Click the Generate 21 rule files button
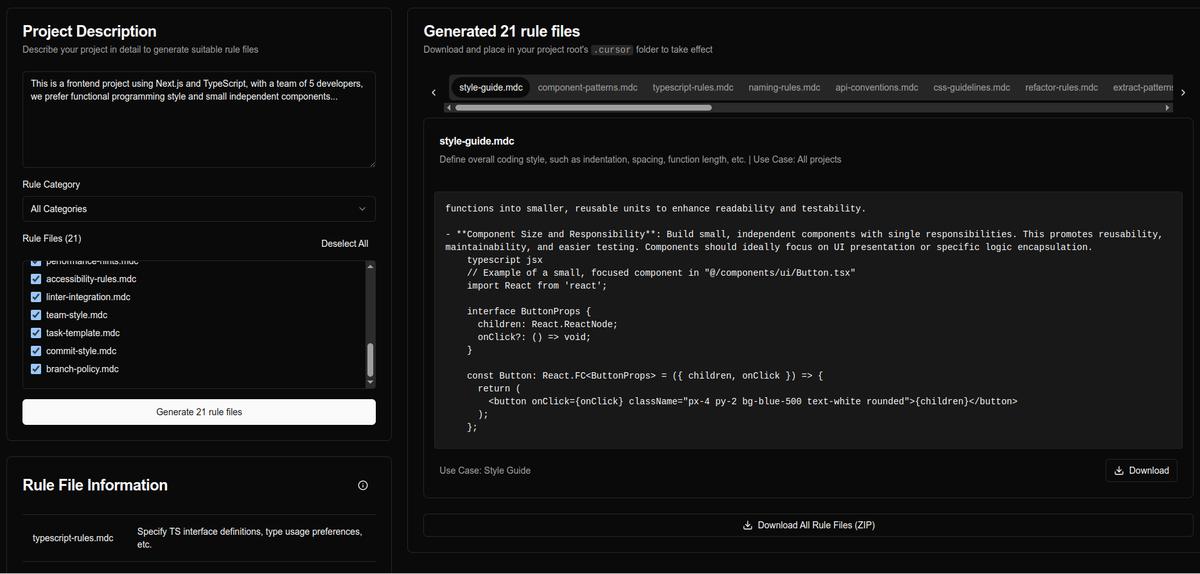 coord(199,412)
